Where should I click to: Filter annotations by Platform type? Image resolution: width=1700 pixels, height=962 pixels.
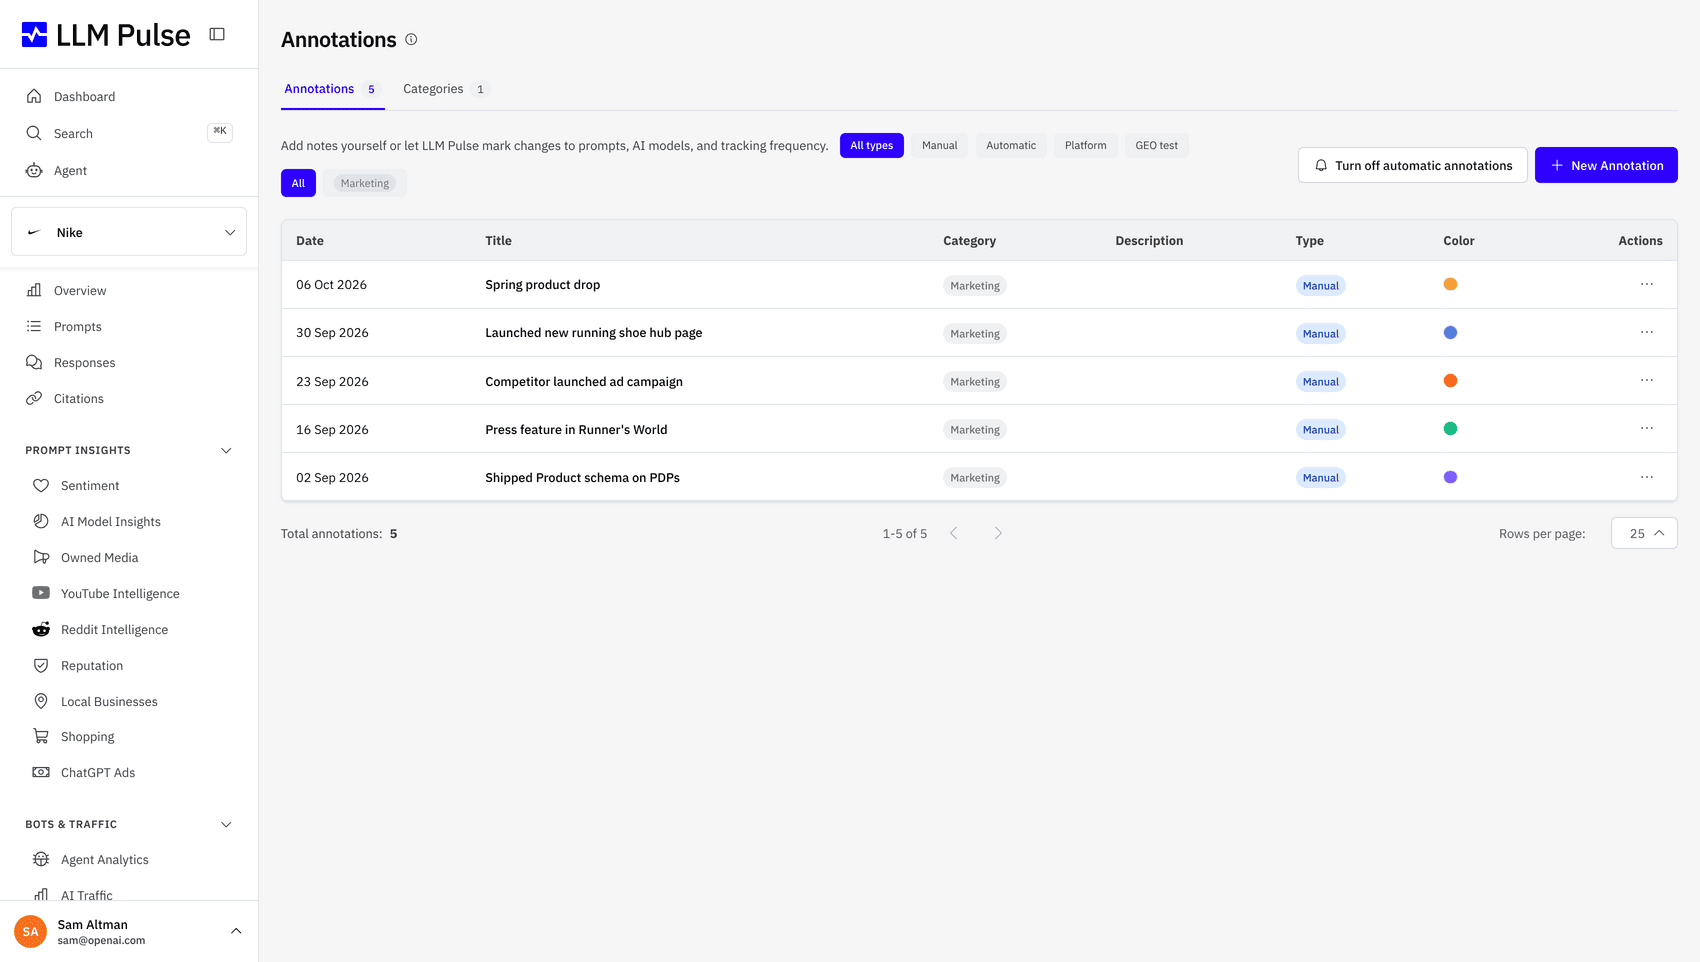point(1086,145)
